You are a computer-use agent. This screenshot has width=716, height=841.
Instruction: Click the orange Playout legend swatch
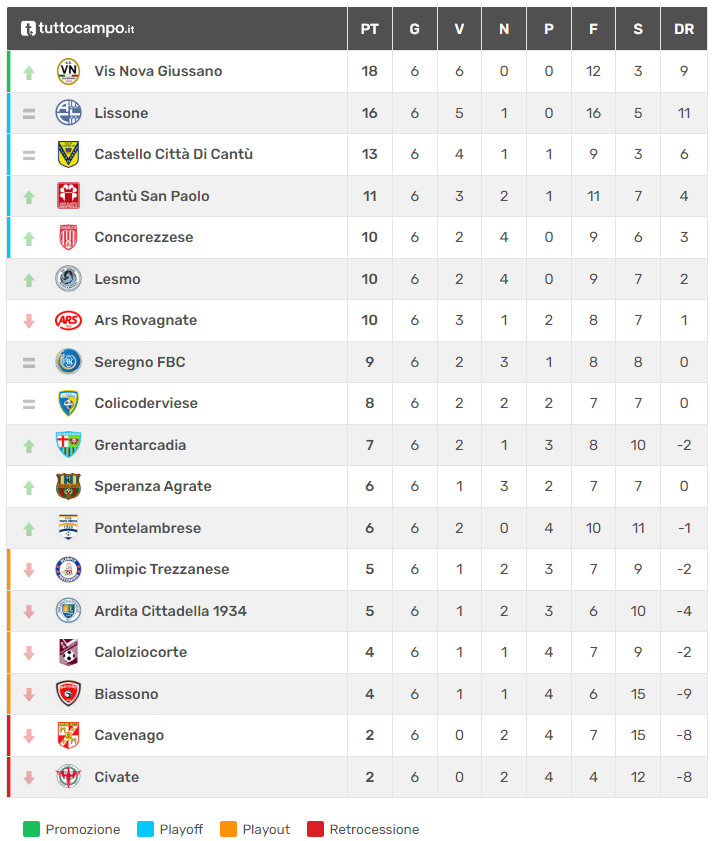(229, 829)
